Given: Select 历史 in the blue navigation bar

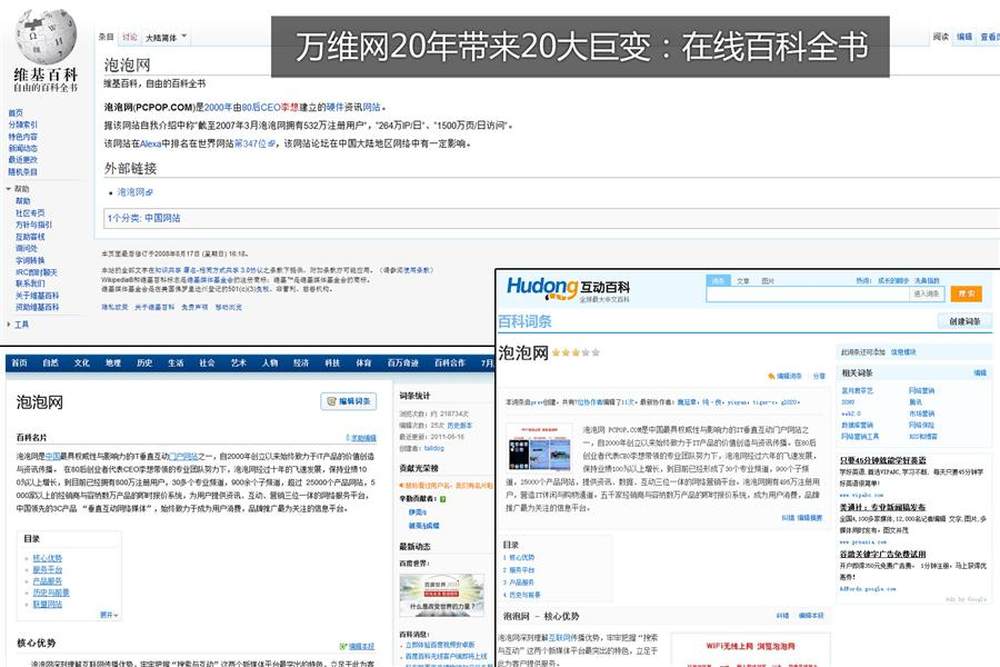Looking at the screenshot, I should click(145, 363).
